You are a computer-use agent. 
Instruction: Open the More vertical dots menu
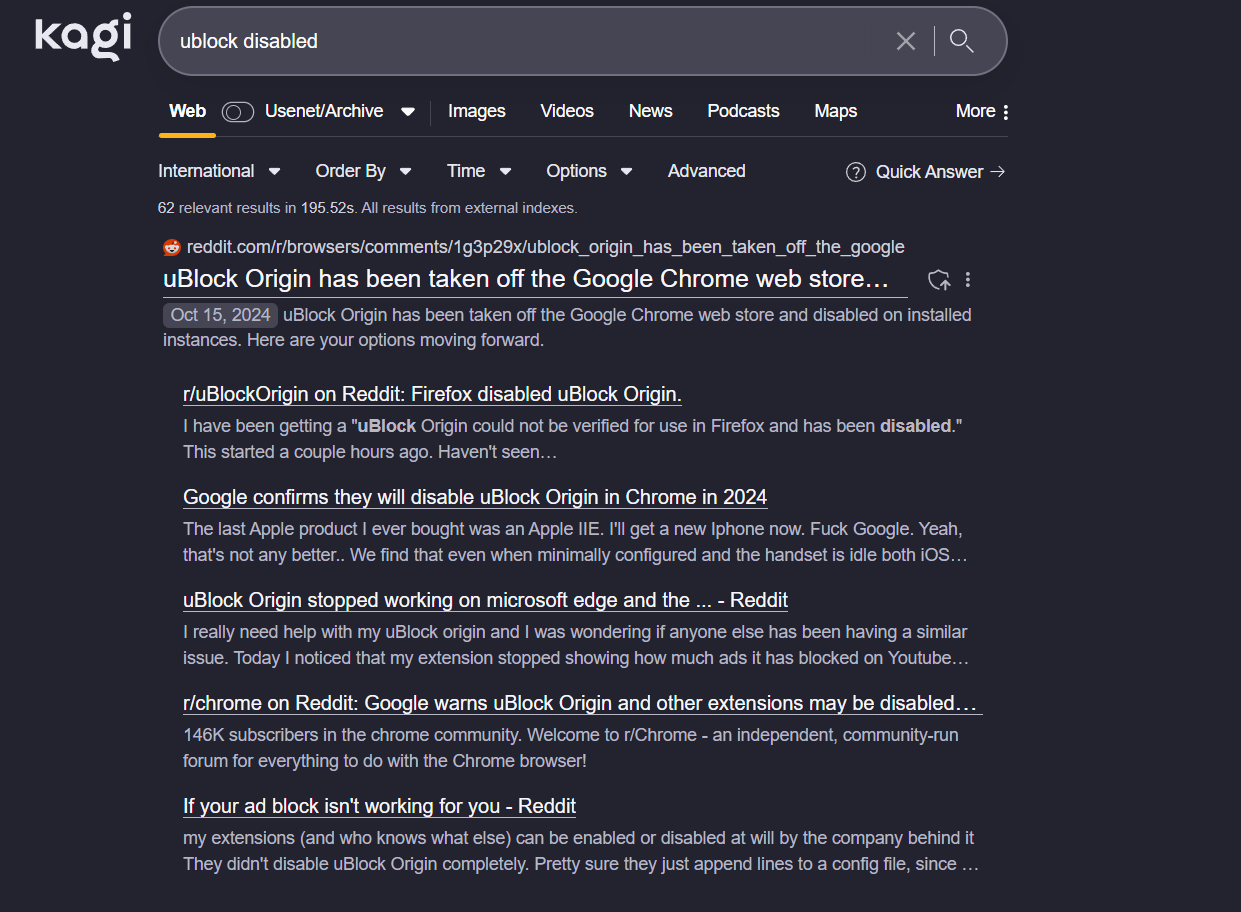pyautogui.click(x=1005, y=112)
